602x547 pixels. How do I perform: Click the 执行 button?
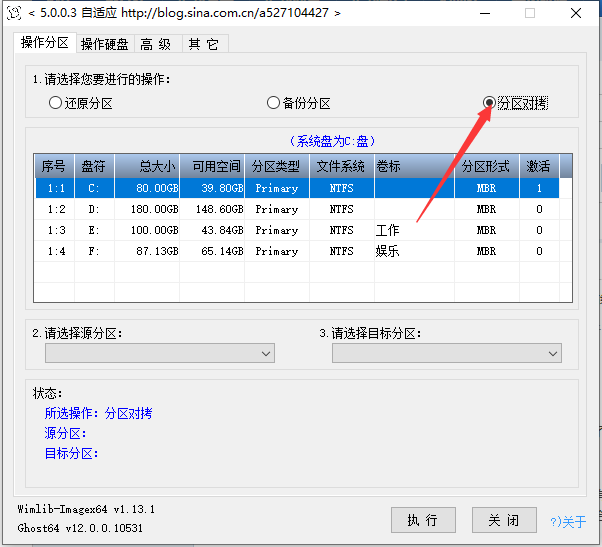(422, 520)
